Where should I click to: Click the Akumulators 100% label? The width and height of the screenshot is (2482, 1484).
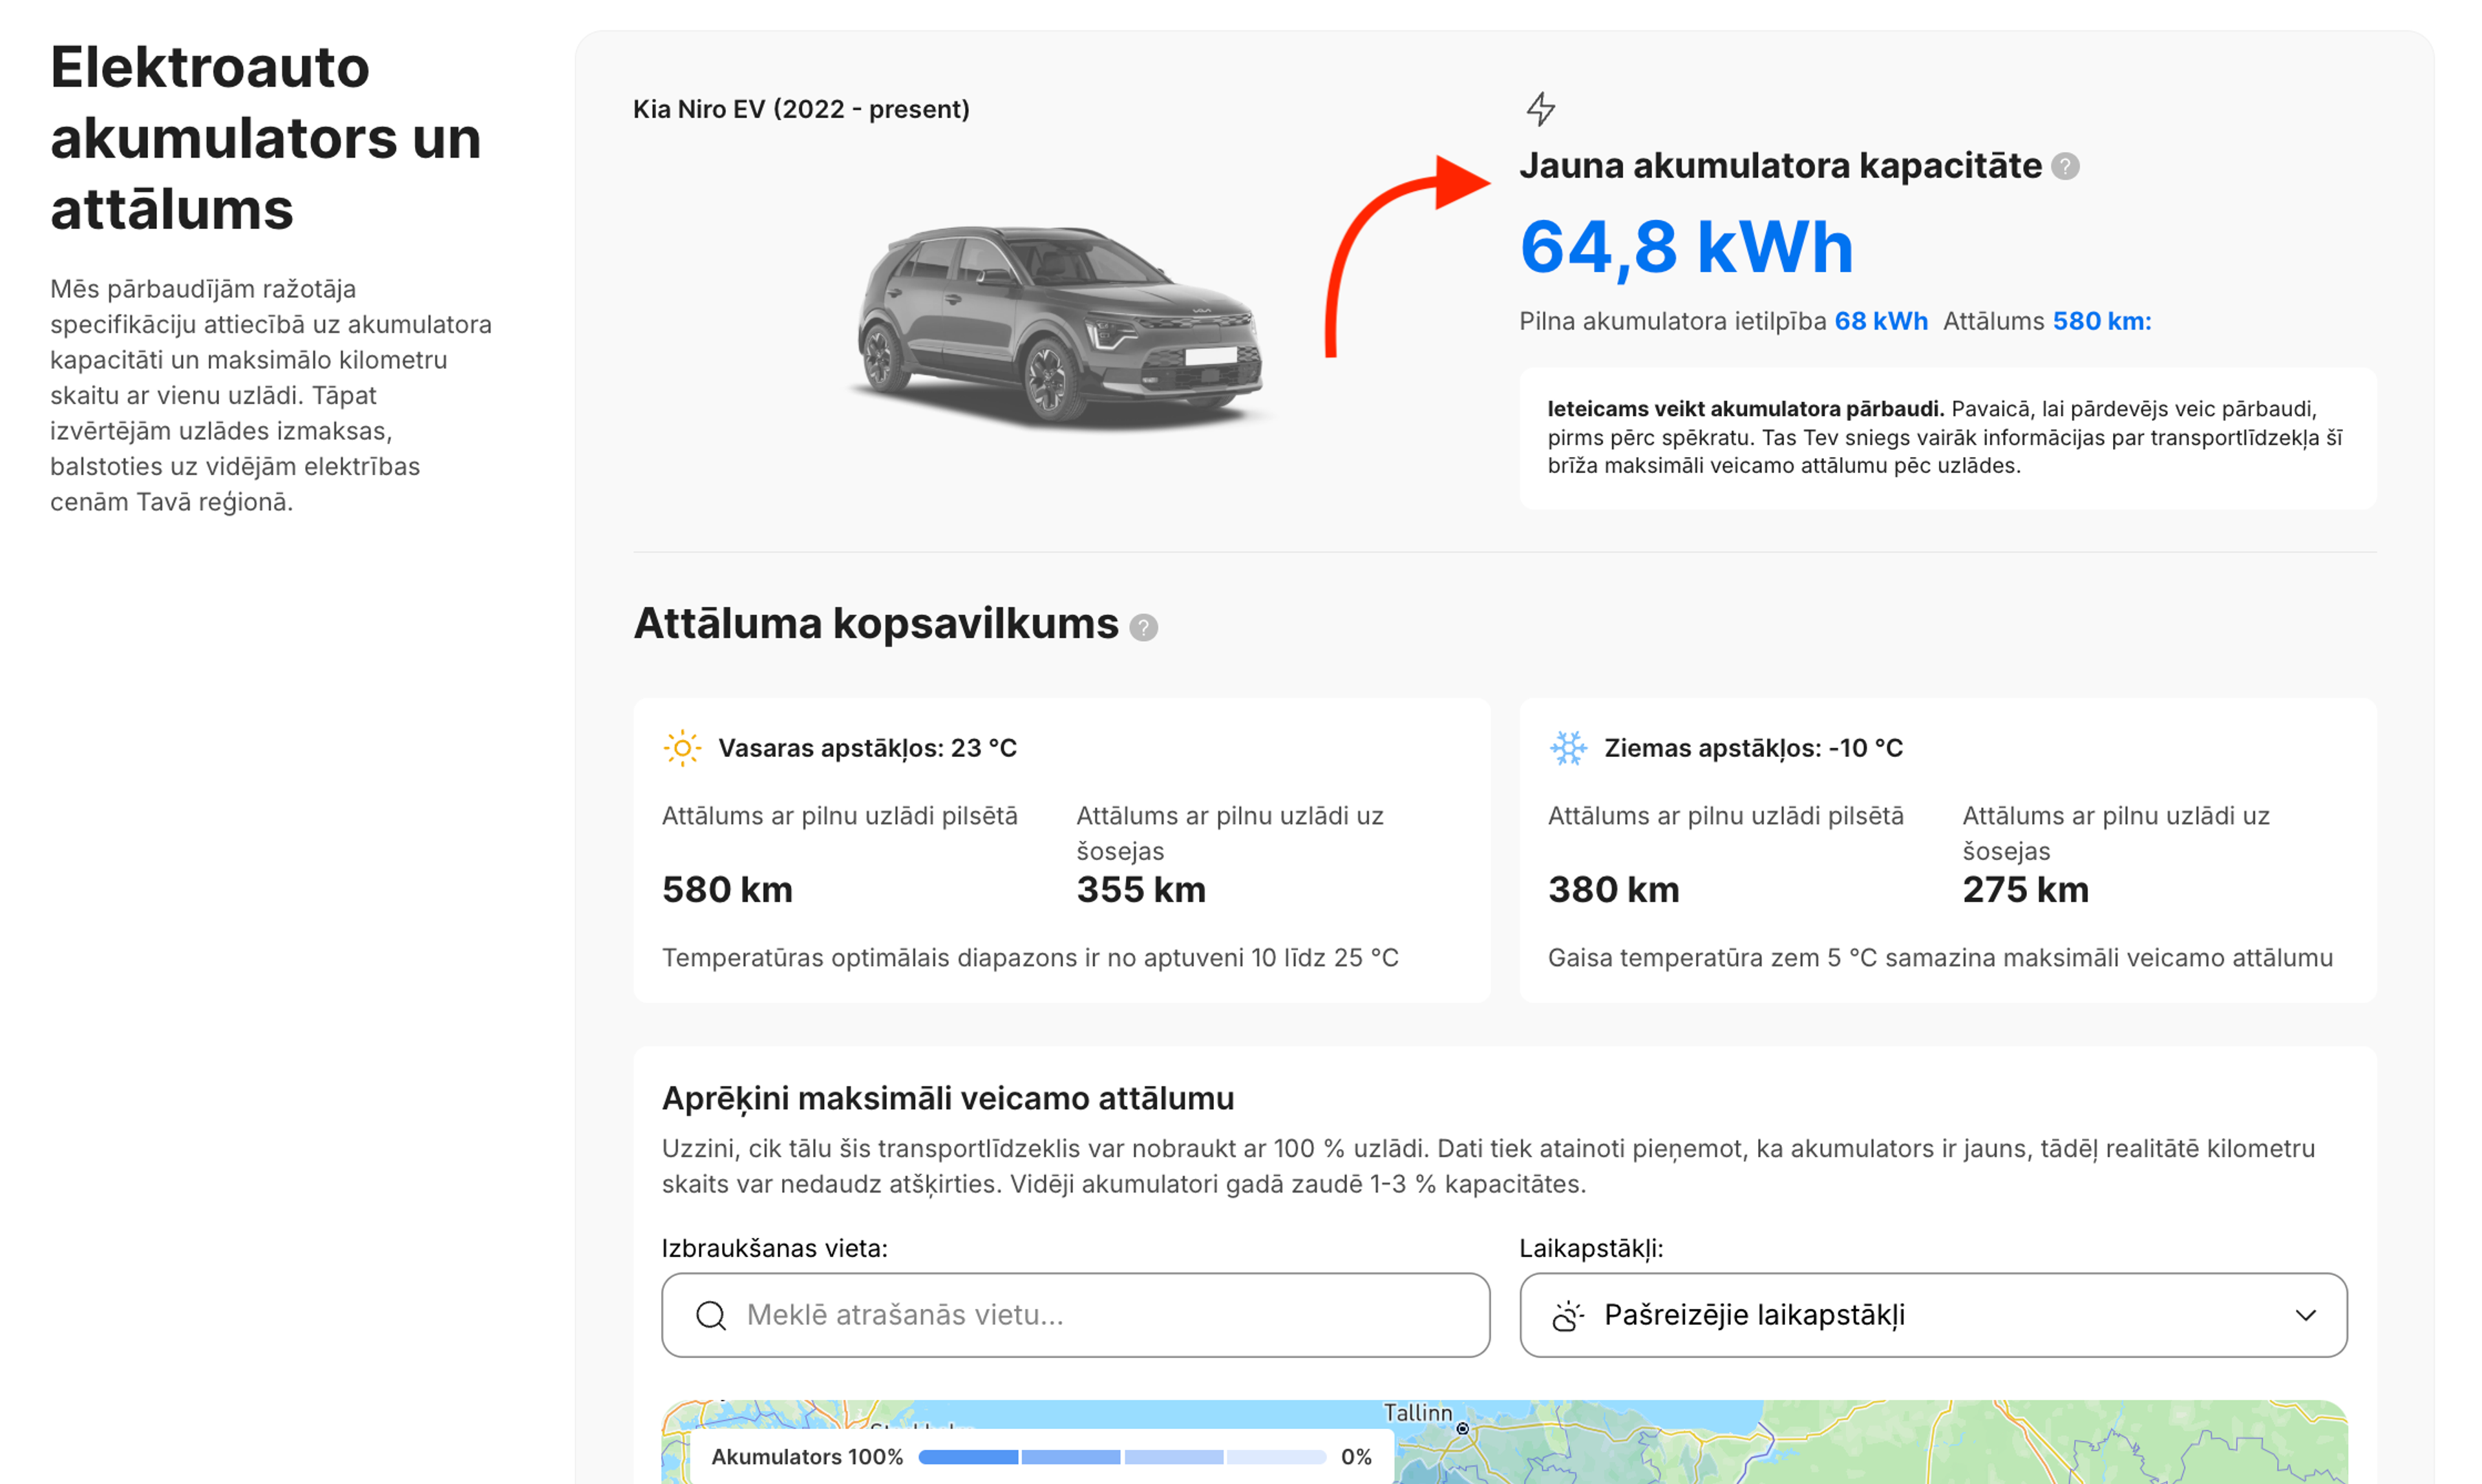806,1457
